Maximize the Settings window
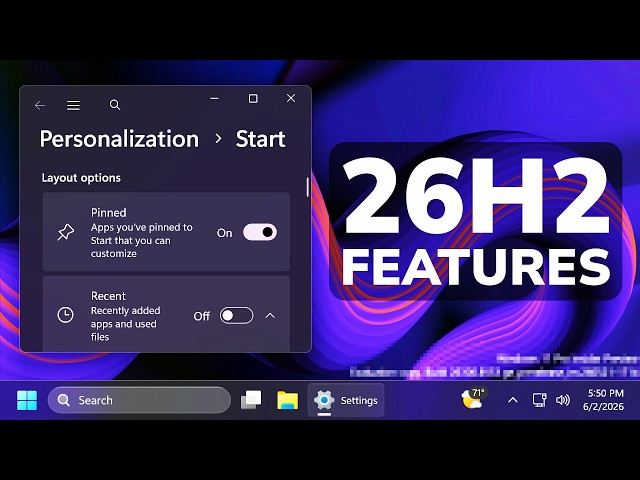 [x=253, y=99]
